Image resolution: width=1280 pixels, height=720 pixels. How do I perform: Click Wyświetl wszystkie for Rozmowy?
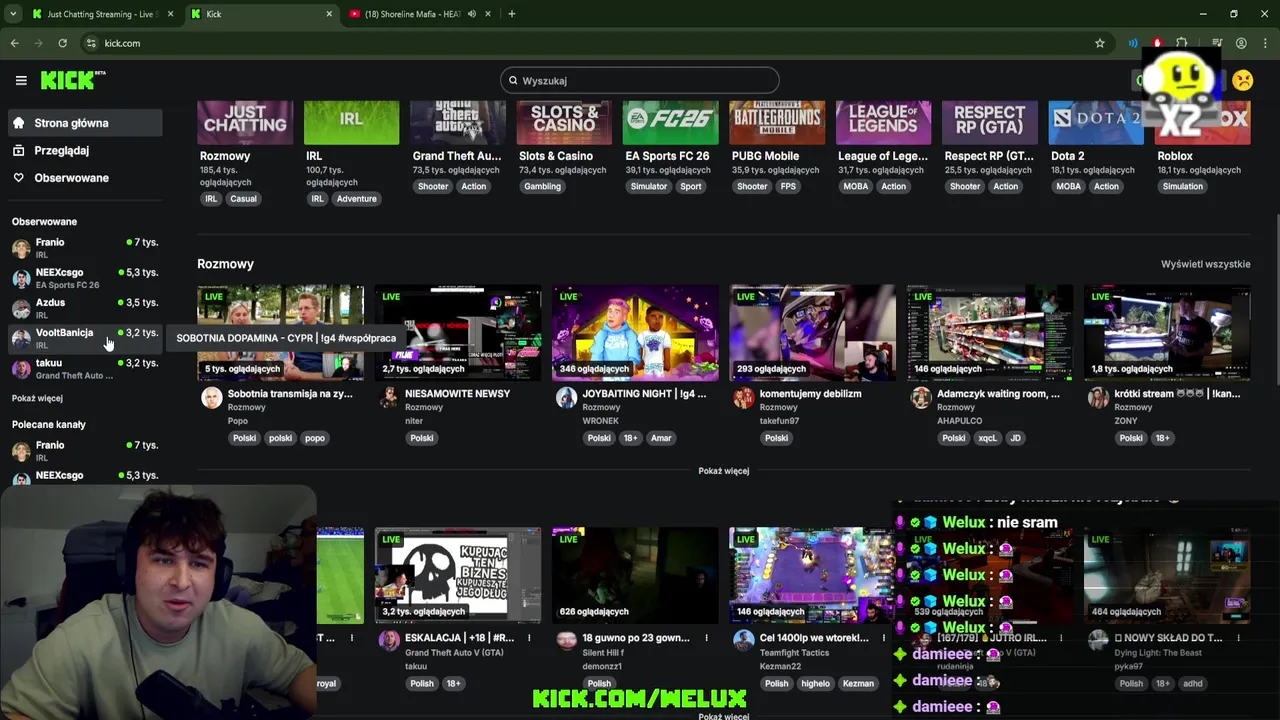1205,264
